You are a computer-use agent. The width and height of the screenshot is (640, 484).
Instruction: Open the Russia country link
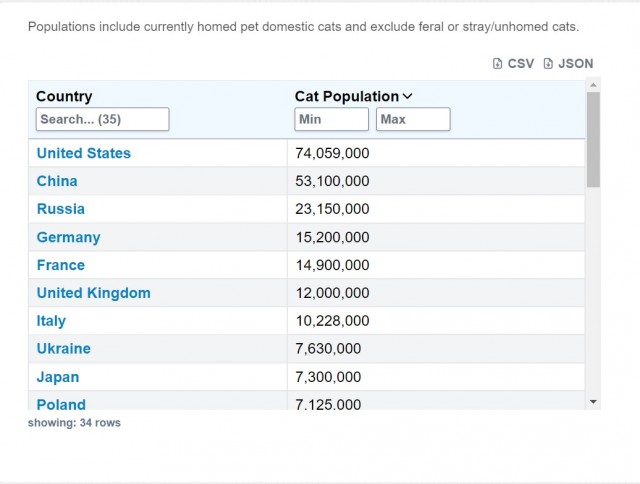[x=61, y=209]
